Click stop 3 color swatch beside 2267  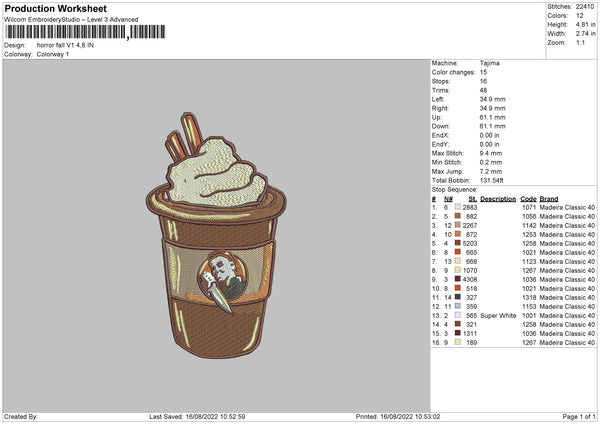(x=458, y=225)
